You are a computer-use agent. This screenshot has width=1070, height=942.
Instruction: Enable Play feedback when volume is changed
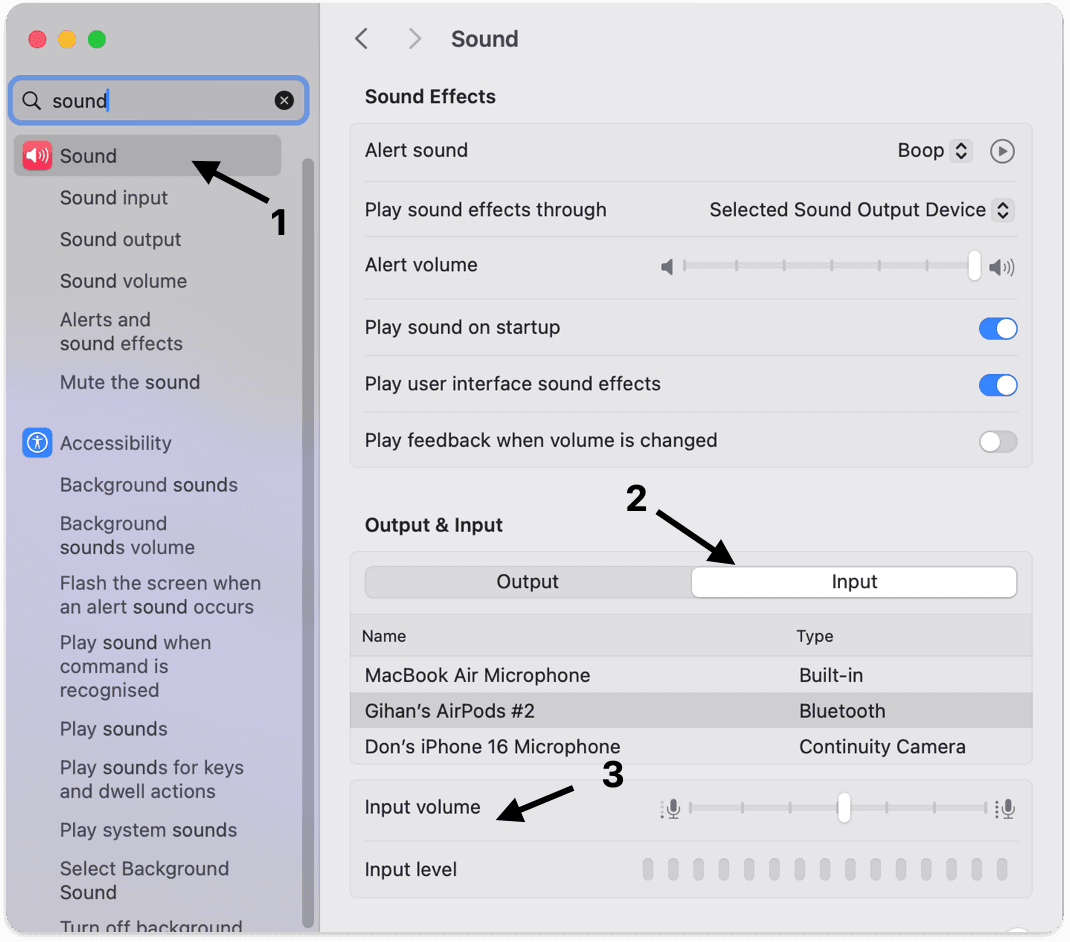pos(998,442)
